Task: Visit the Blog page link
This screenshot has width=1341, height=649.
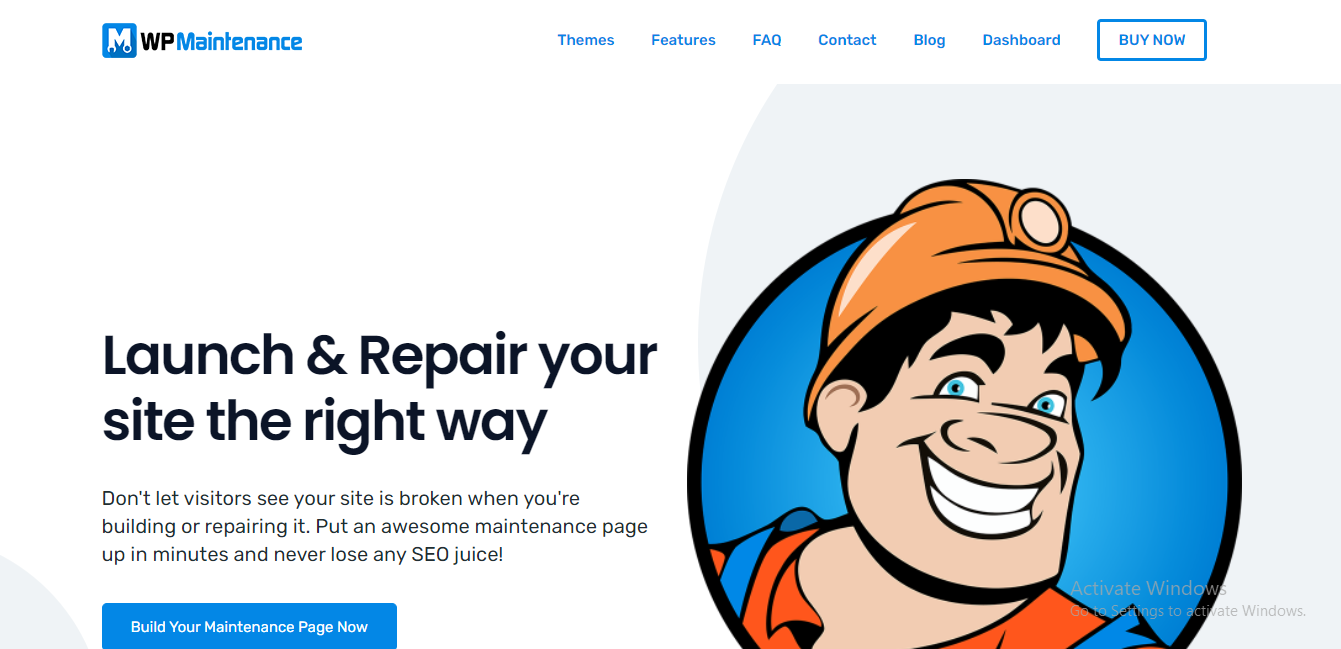Action: (929, 40)
